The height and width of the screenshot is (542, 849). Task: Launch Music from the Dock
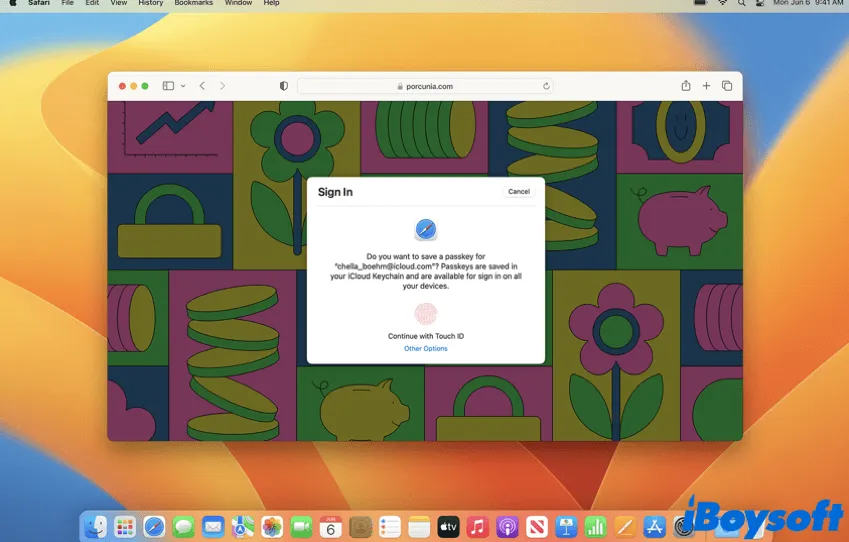pos(477,526)
